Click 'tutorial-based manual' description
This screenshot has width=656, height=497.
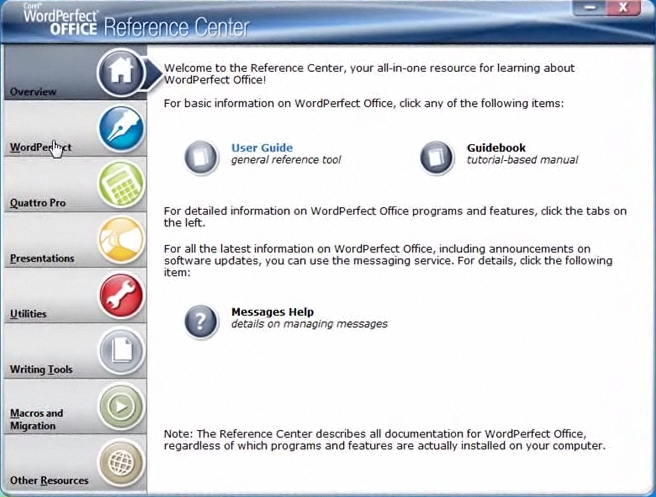pyautogui.click(x=523, y=160)
